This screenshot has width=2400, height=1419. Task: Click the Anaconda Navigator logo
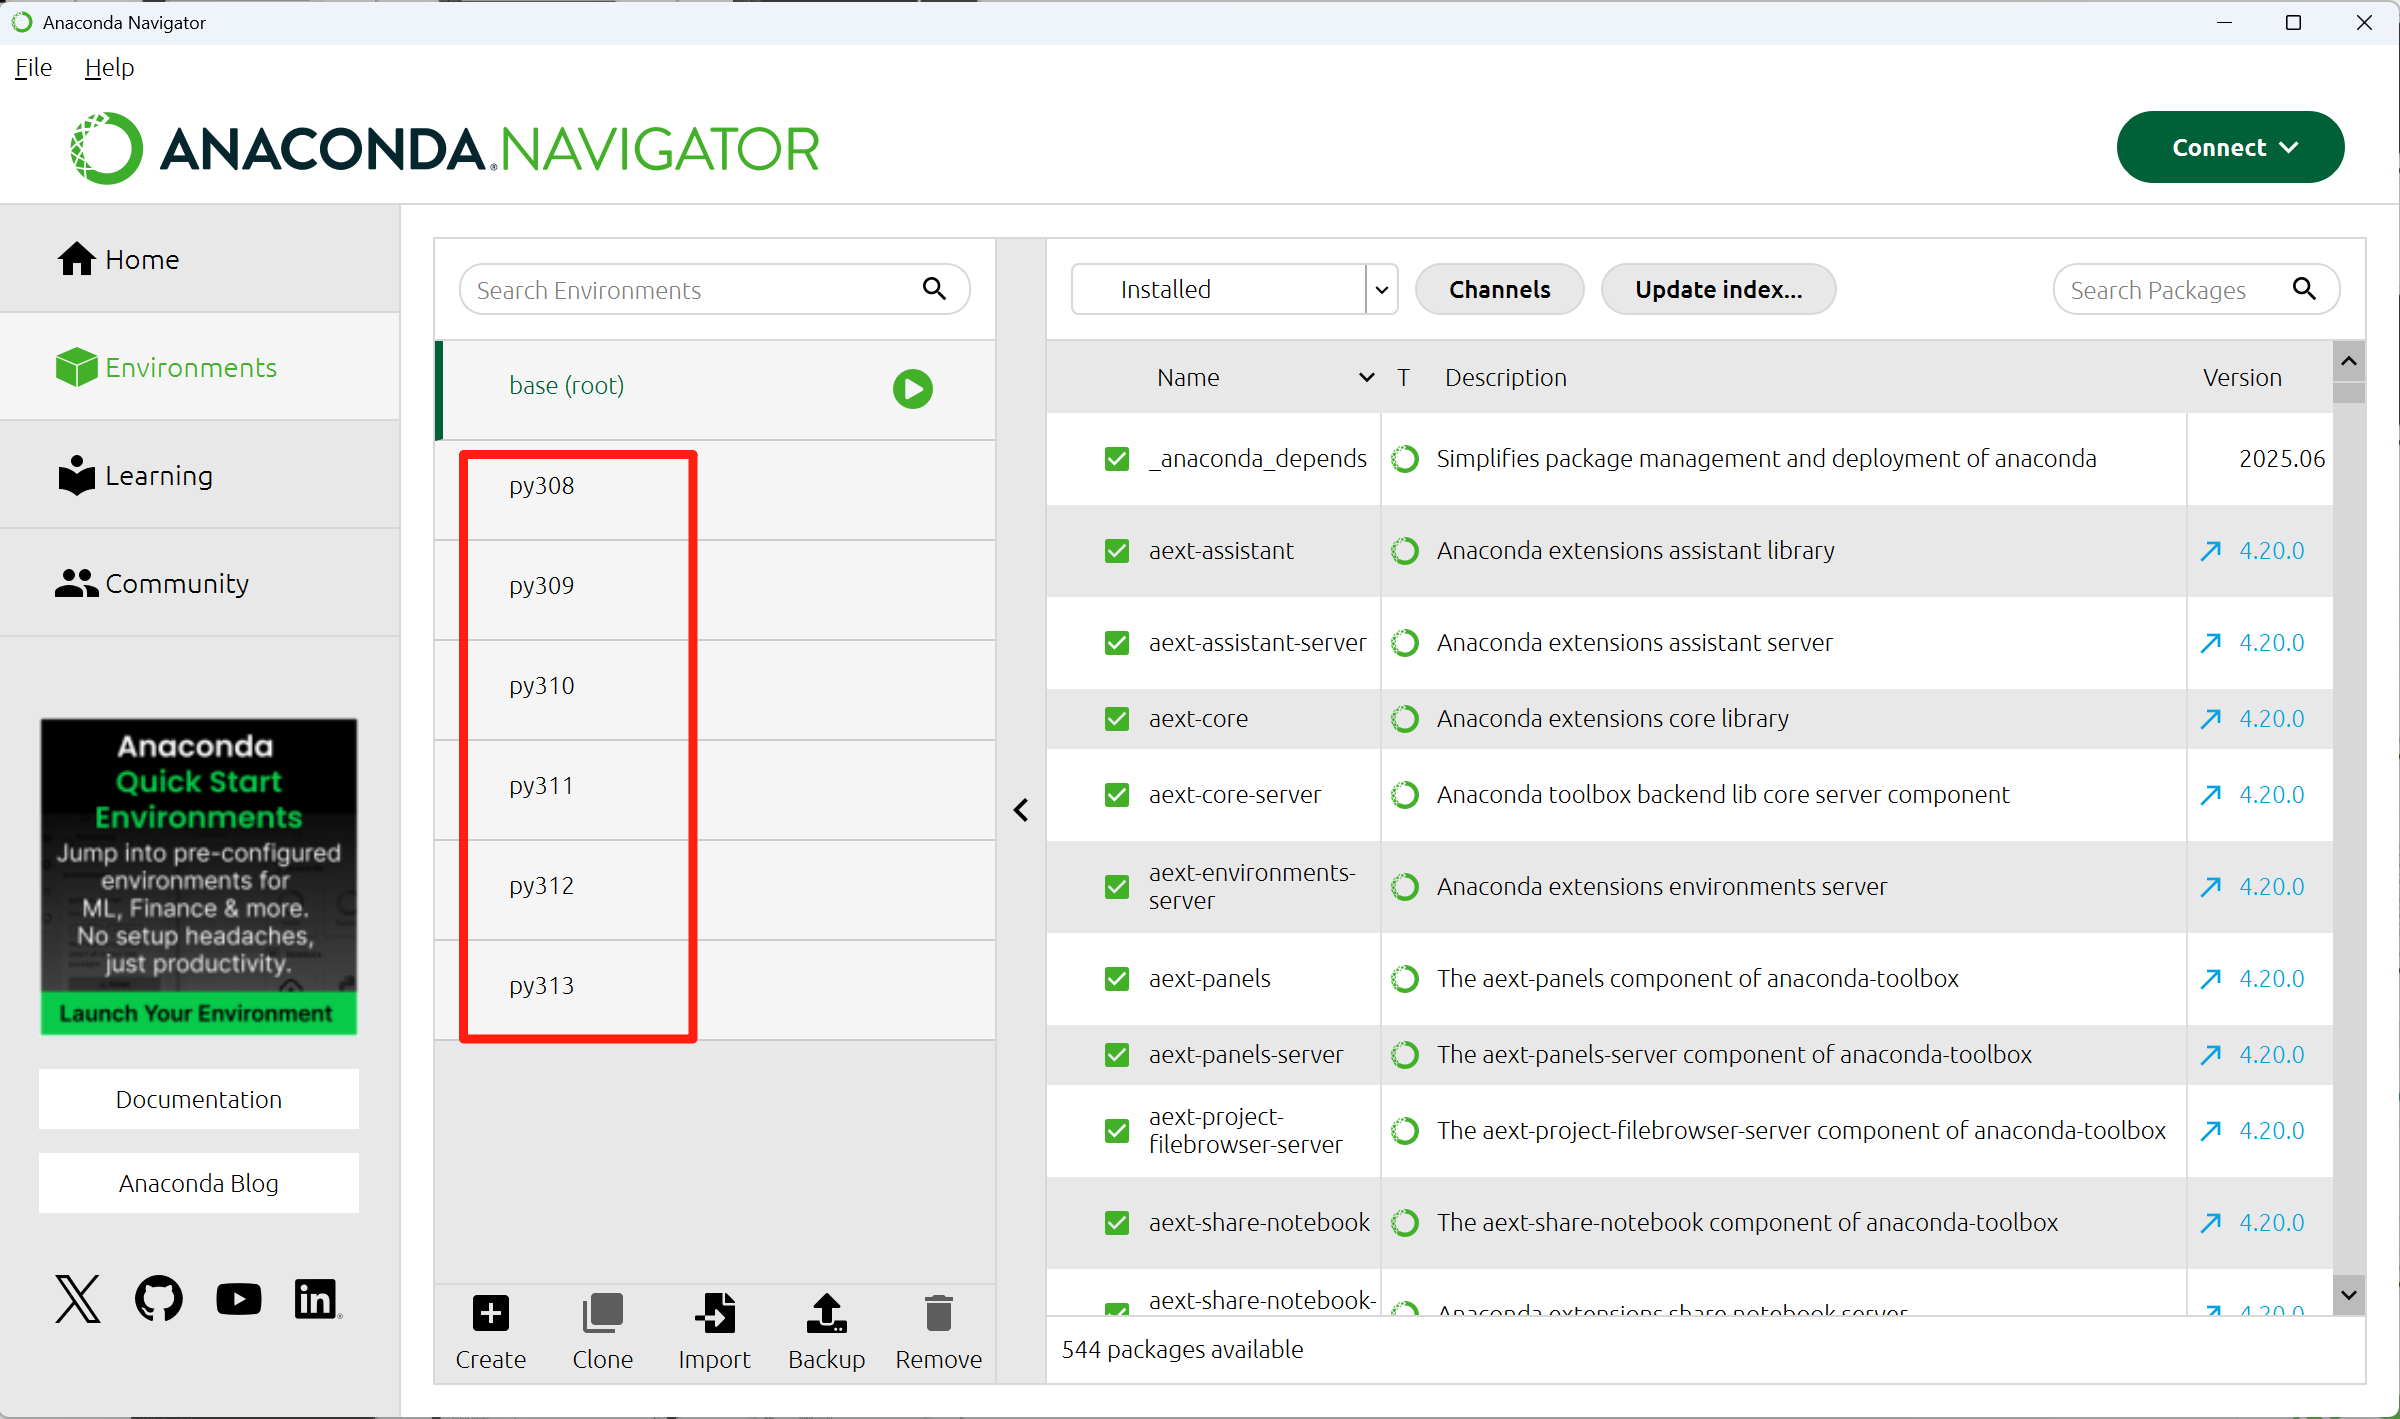click(x=445, y=148)
